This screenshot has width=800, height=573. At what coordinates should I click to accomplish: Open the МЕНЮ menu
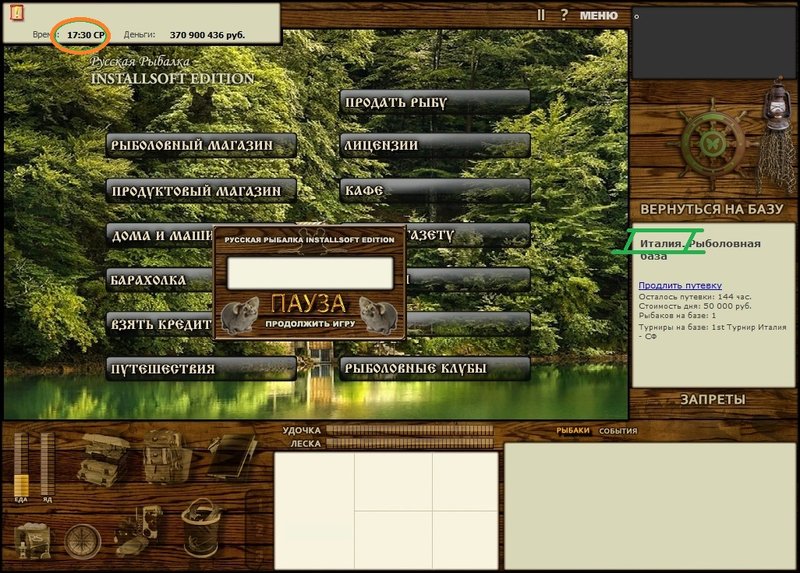point(598,16)
